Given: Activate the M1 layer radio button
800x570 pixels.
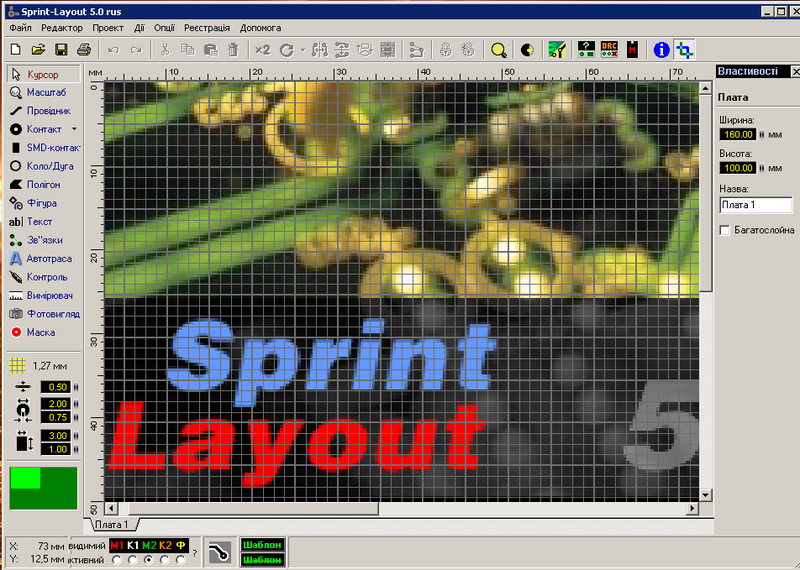Looking at the screenshot, I should click(117, 560).
